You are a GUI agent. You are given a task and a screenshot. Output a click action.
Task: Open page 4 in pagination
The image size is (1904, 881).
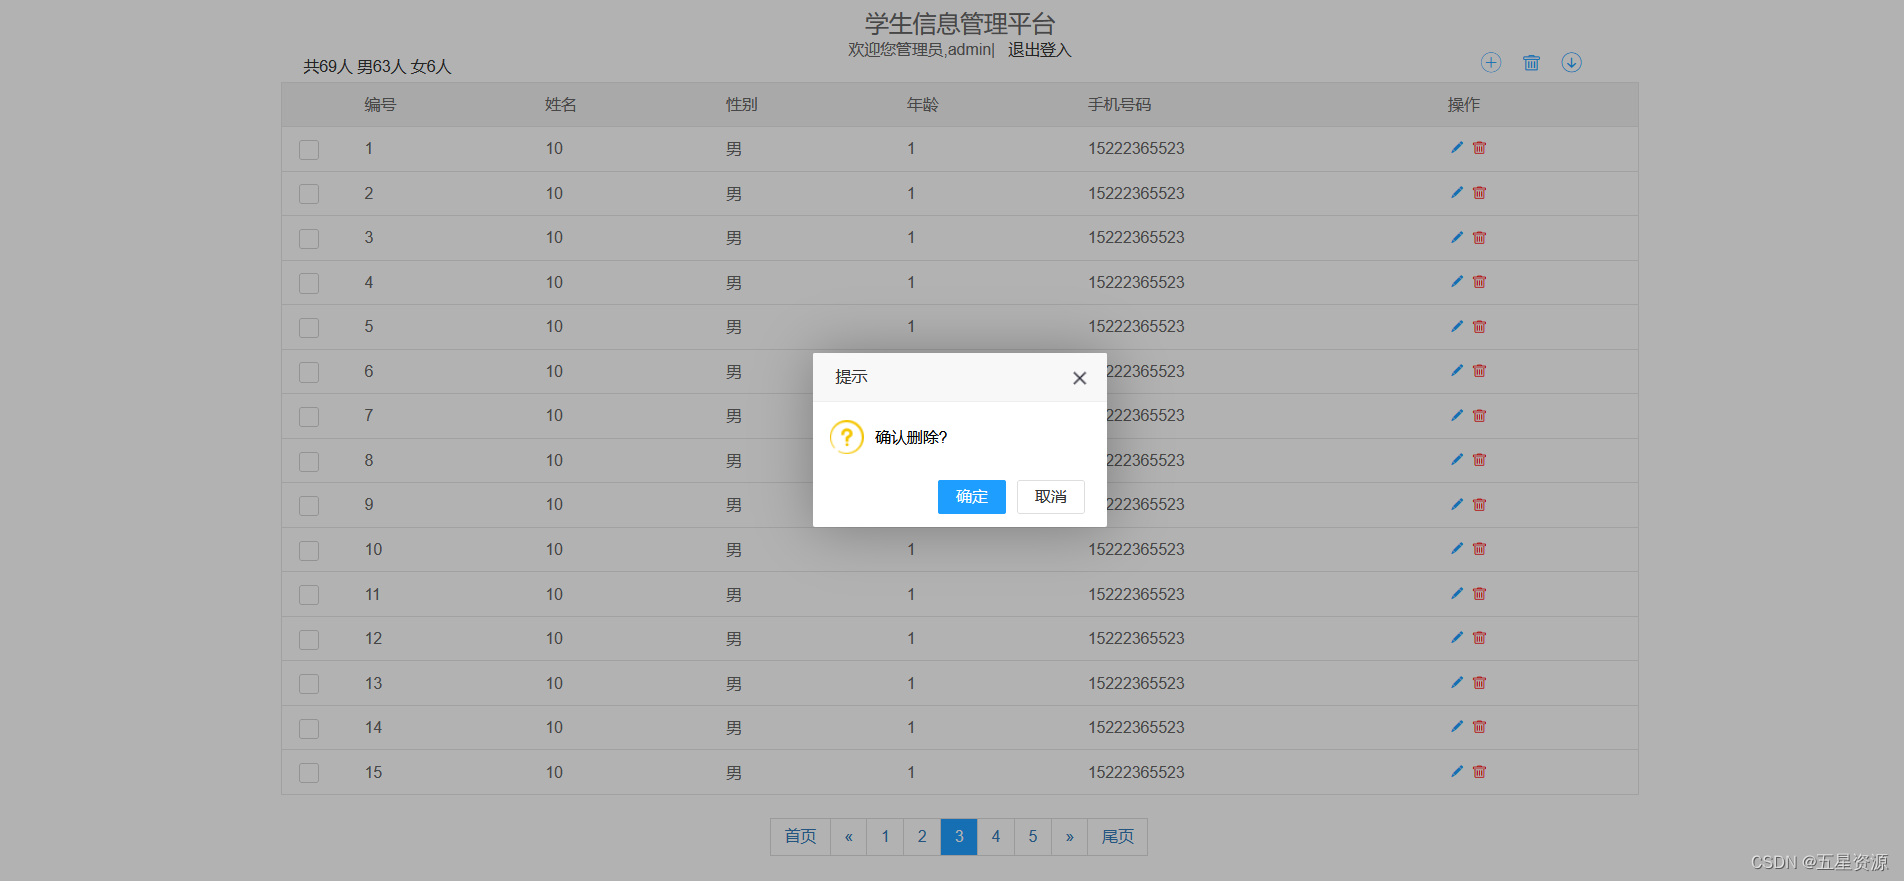996,837
